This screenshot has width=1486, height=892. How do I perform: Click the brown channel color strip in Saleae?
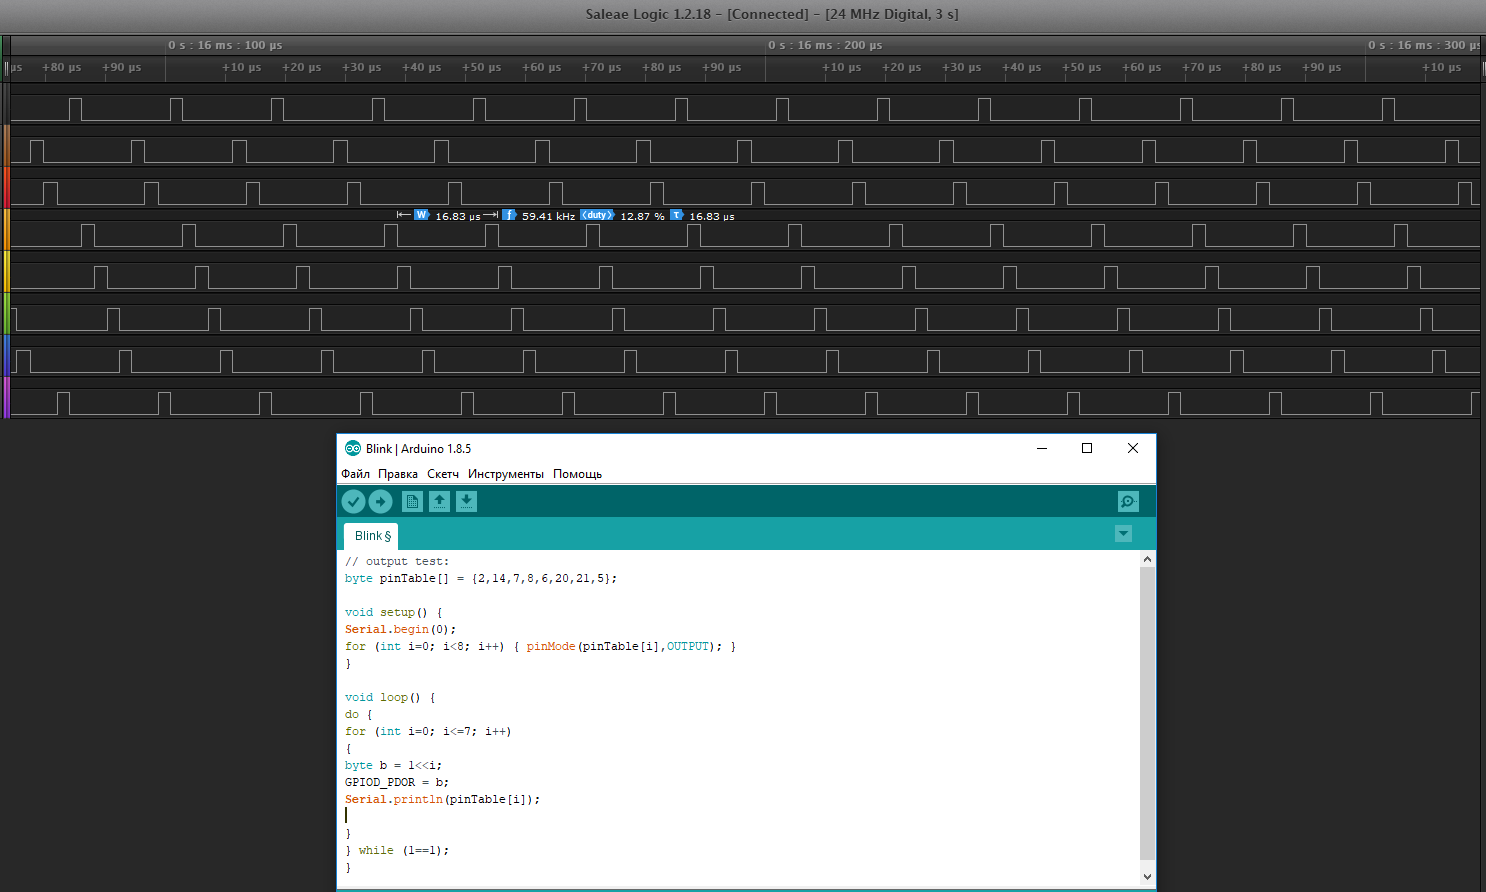(x=6, y=145)
